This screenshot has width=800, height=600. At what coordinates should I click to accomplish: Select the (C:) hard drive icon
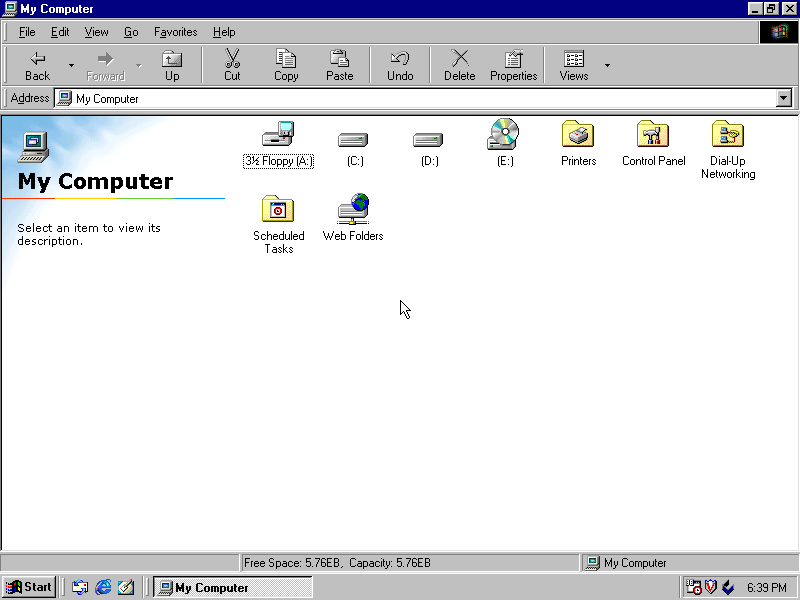pos(353,139)
